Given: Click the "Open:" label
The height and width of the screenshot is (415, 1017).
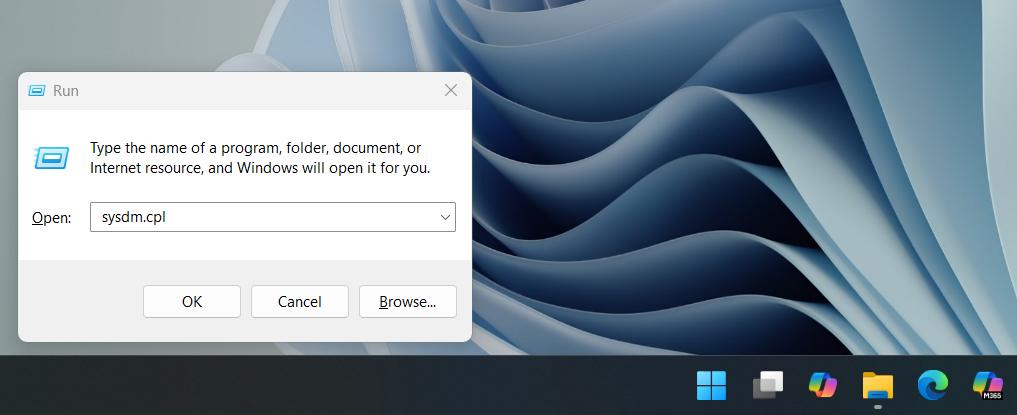Looking at the screenshot, I should tap(51, 219).
